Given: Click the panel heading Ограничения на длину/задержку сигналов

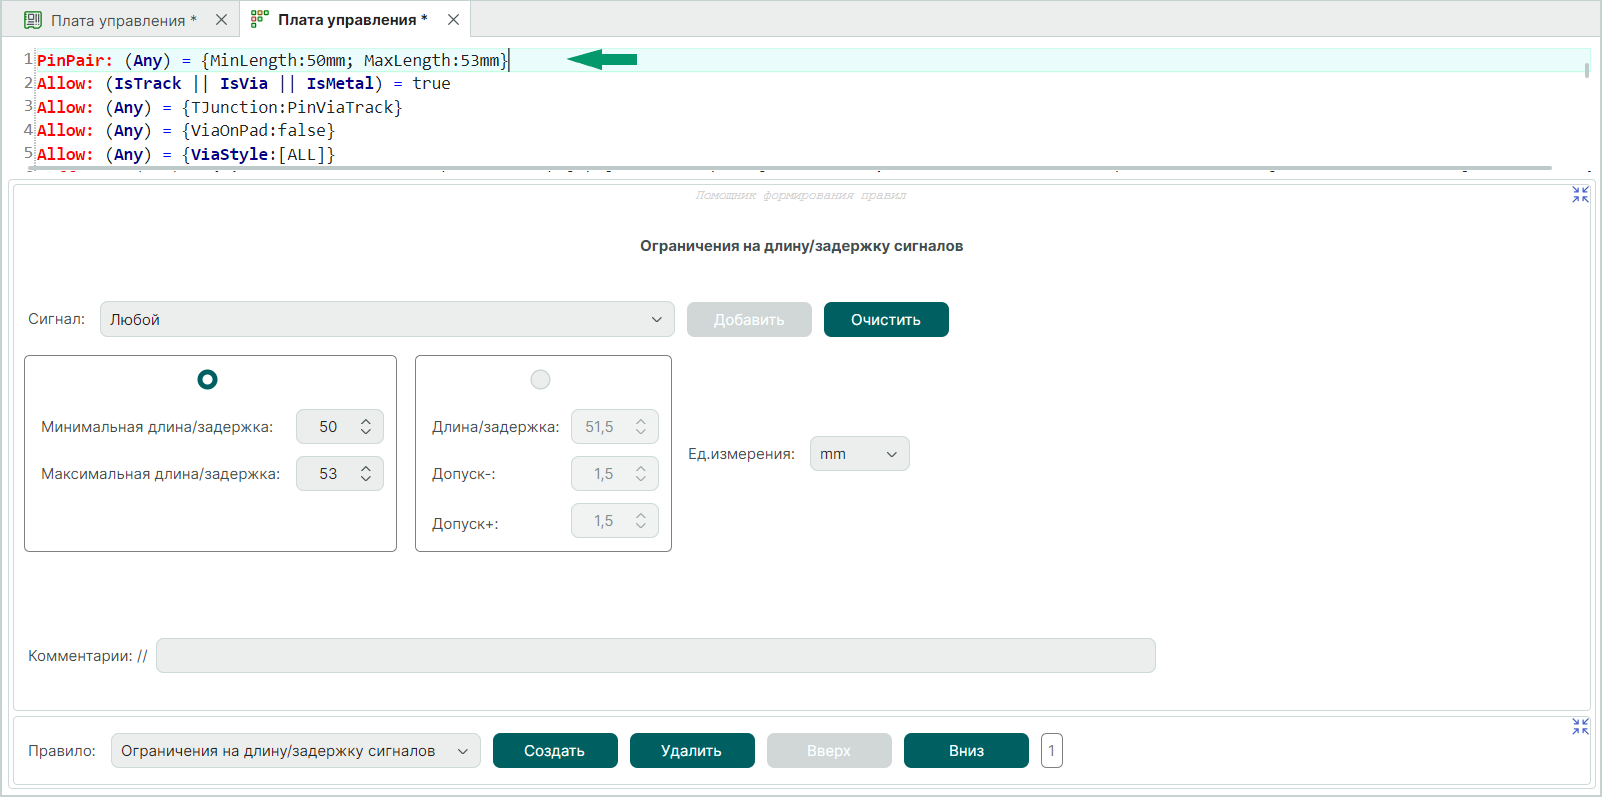Looking at the screenshot, I should [801, 246].
